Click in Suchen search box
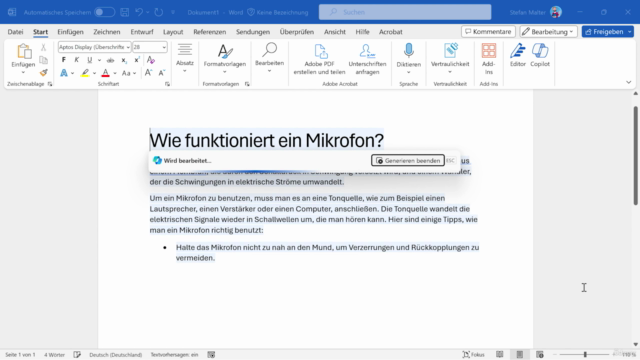The image size is (640, 360). [x=405, y=12]
